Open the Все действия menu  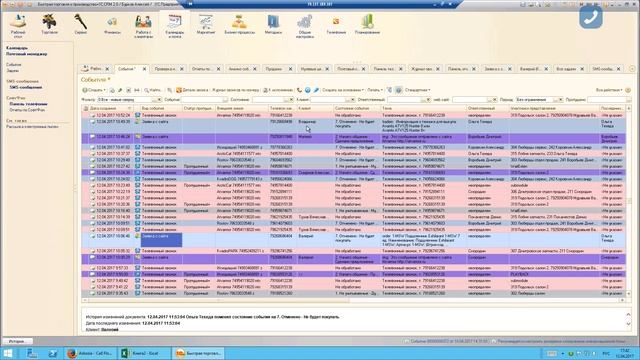(x=609, y=90)
